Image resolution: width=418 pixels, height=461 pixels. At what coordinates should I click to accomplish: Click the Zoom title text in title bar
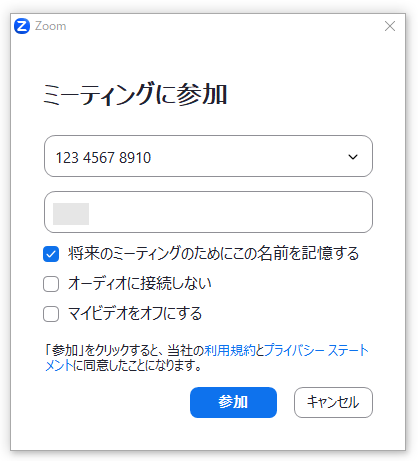tap(51, 26)
